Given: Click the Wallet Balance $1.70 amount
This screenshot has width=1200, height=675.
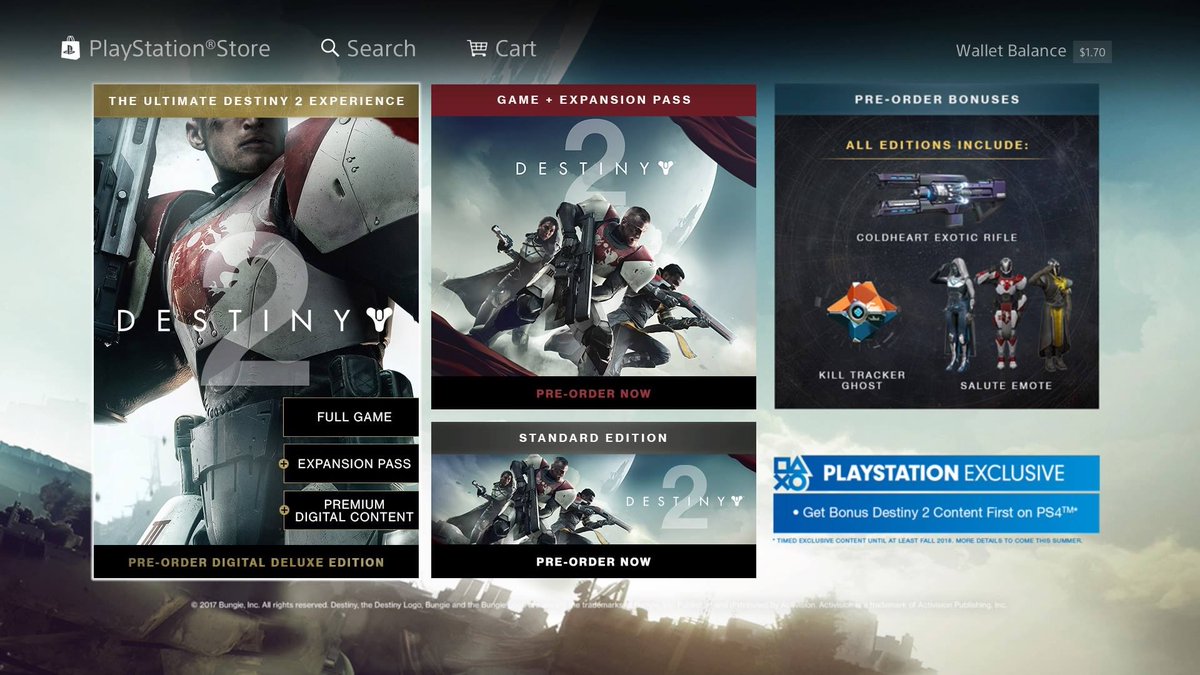Looking at the screenshot, I should [x=1092, y=52].
